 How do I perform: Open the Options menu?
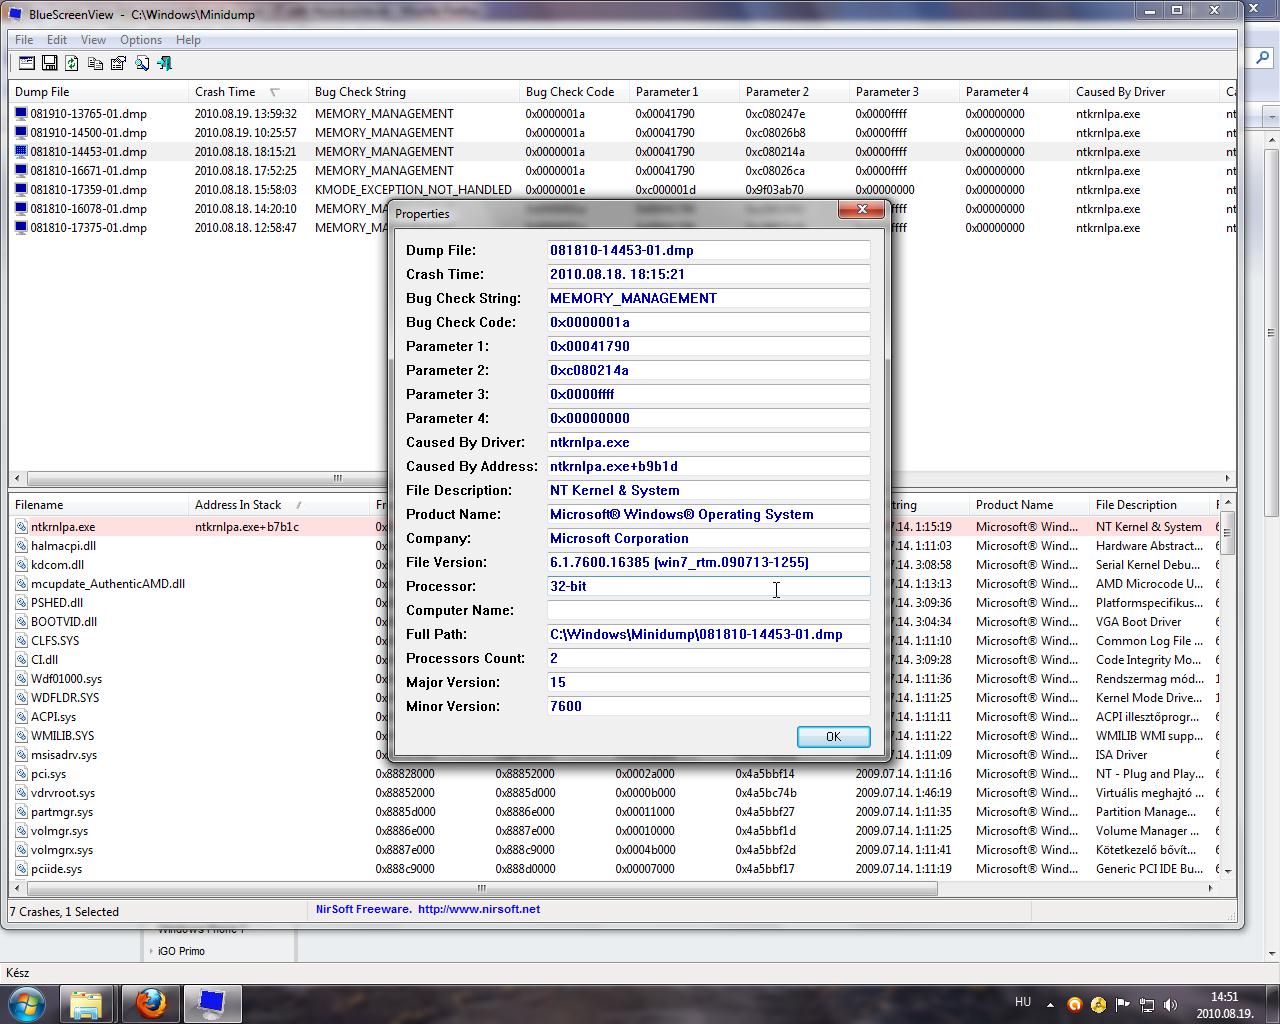[141, 40]
